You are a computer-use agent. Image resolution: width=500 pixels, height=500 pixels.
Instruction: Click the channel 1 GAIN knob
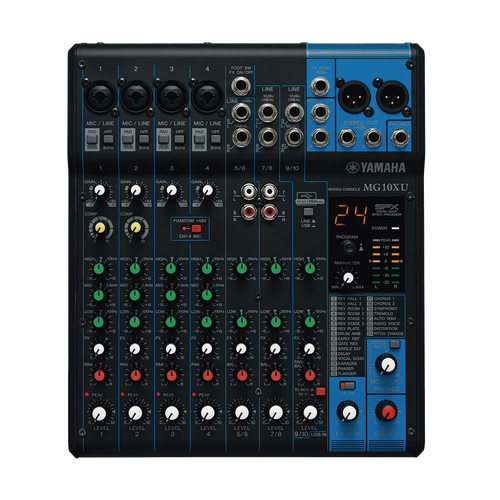pyautogui.click(x=99, y=190)
